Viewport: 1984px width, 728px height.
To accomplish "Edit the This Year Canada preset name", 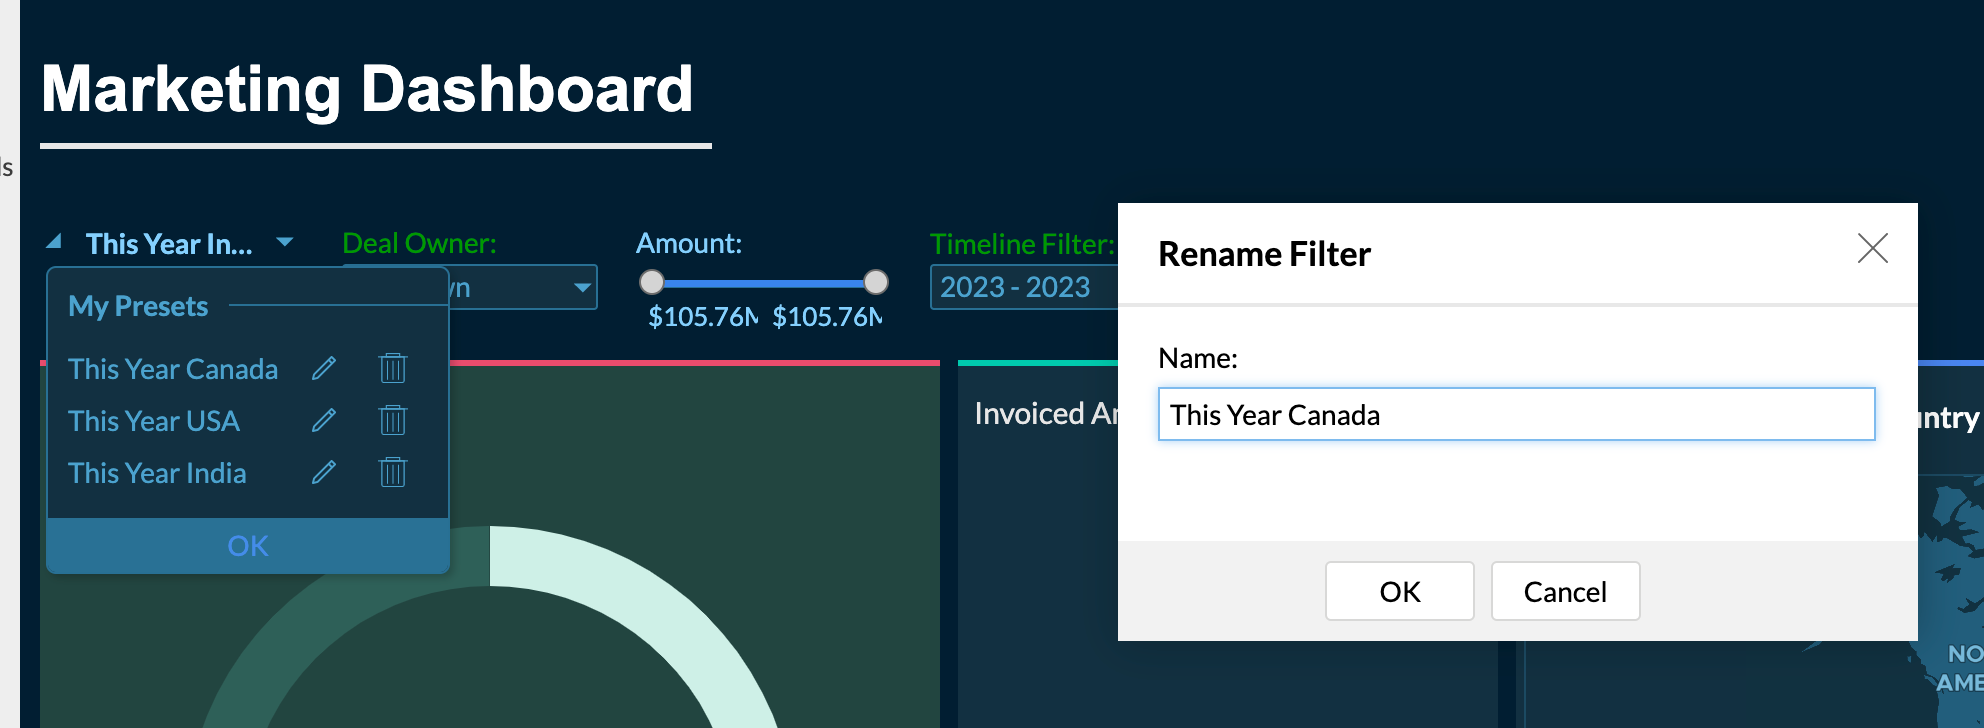I will pos(324,368).
